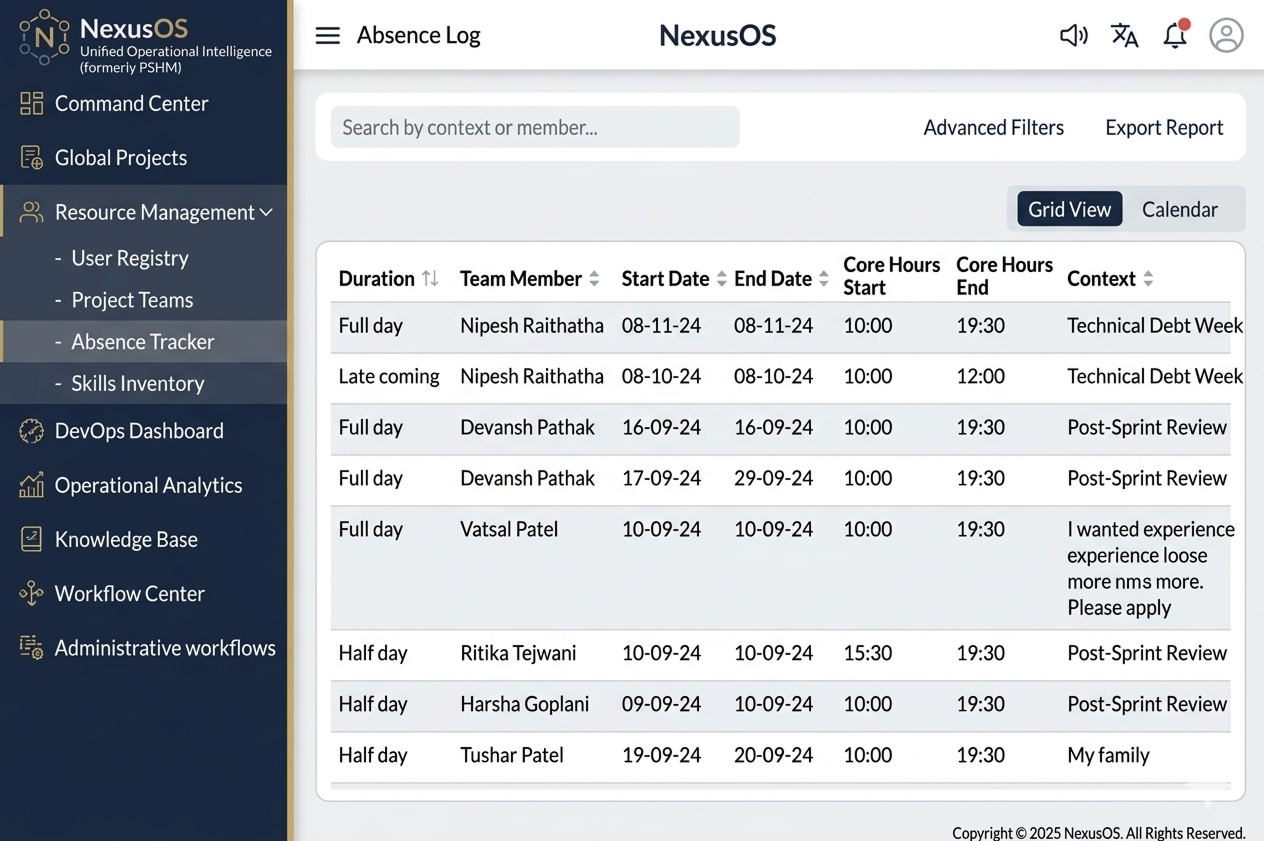Open the user profile avatar
This screenshot has width=1264, height=841.
1226,36
